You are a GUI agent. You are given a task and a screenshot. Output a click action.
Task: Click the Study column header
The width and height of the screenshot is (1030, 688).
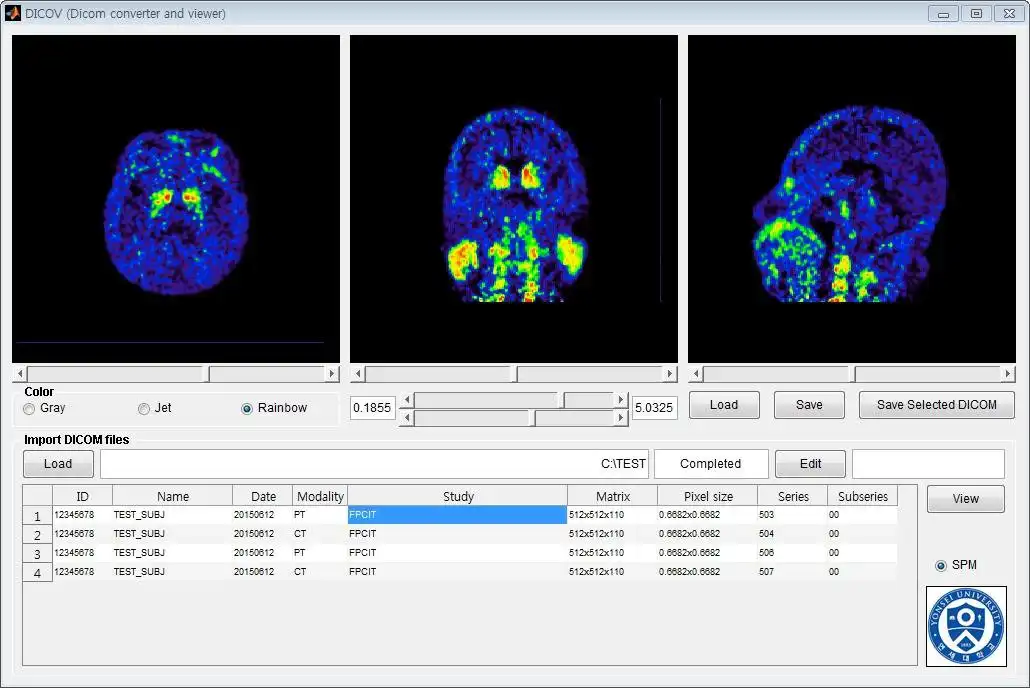point(458,496)
